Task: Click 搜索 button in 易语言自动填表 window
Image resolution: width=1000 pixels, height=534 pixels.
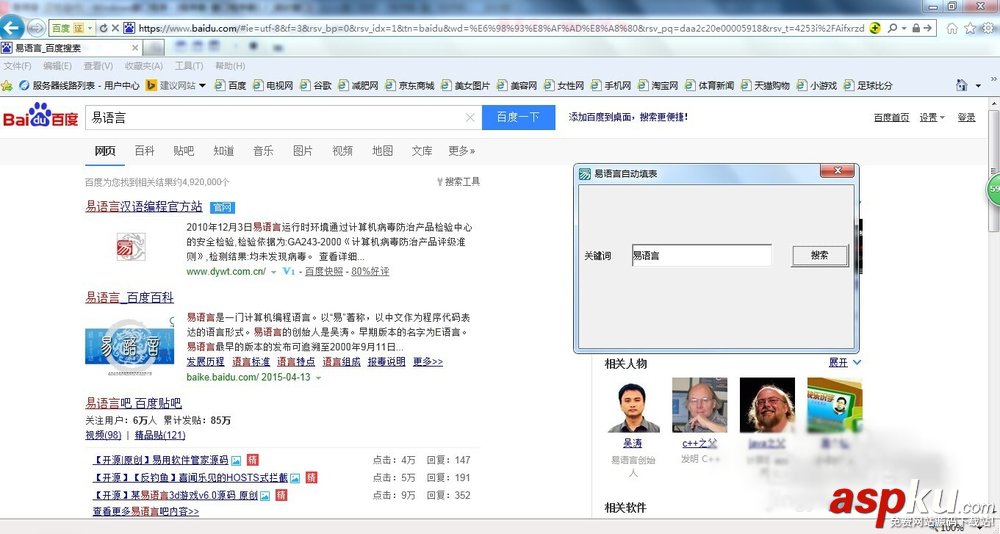Action: 820,255
